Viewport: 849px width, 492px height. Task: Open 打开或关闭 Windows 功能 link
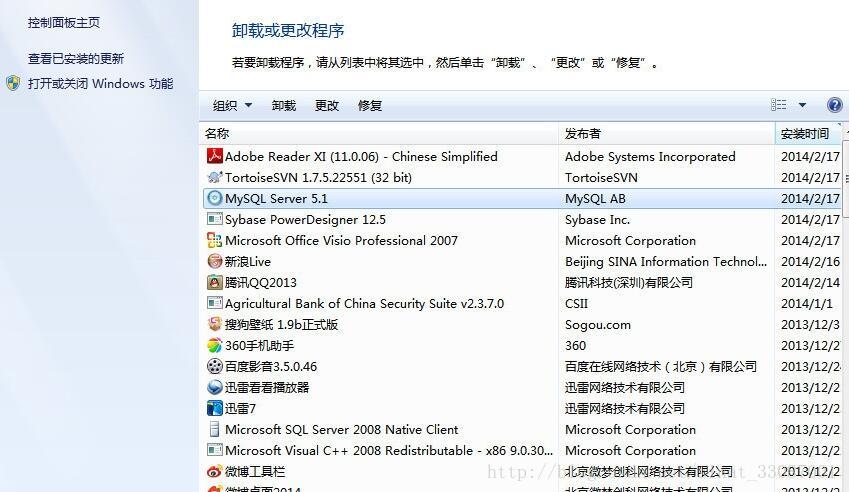click(x=100, y=84)
